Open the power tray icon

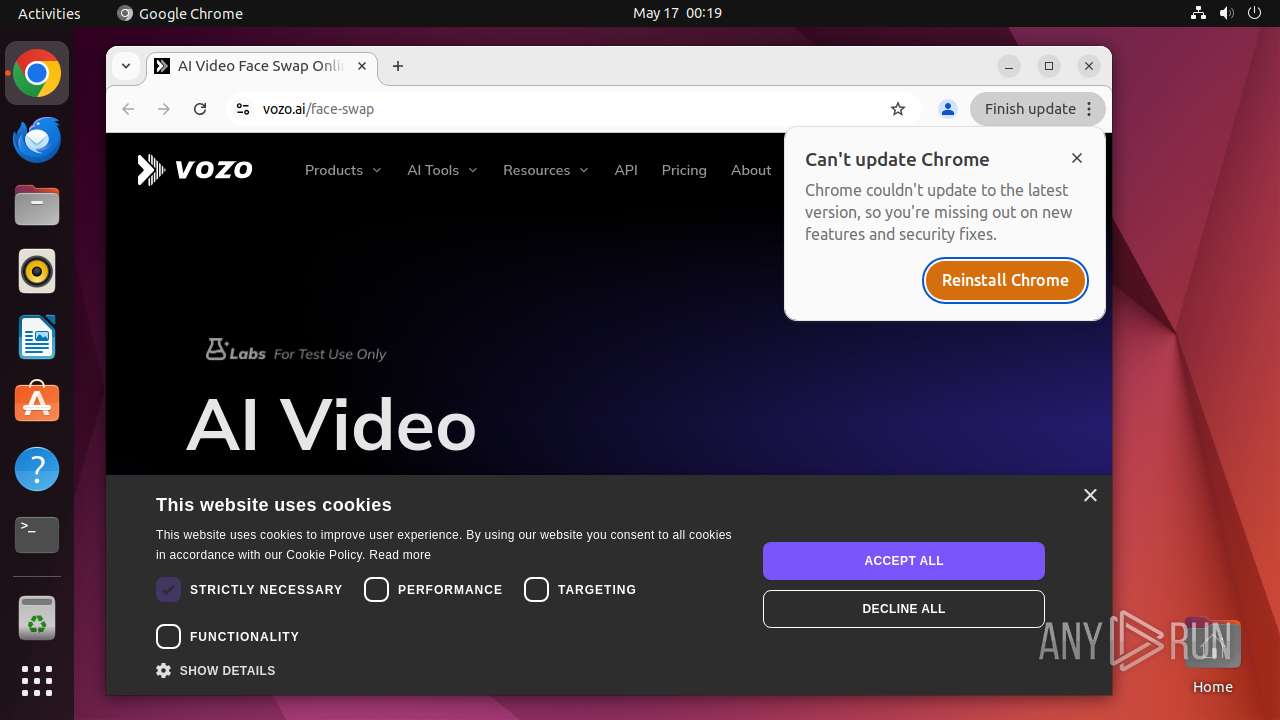(1255, 13)
